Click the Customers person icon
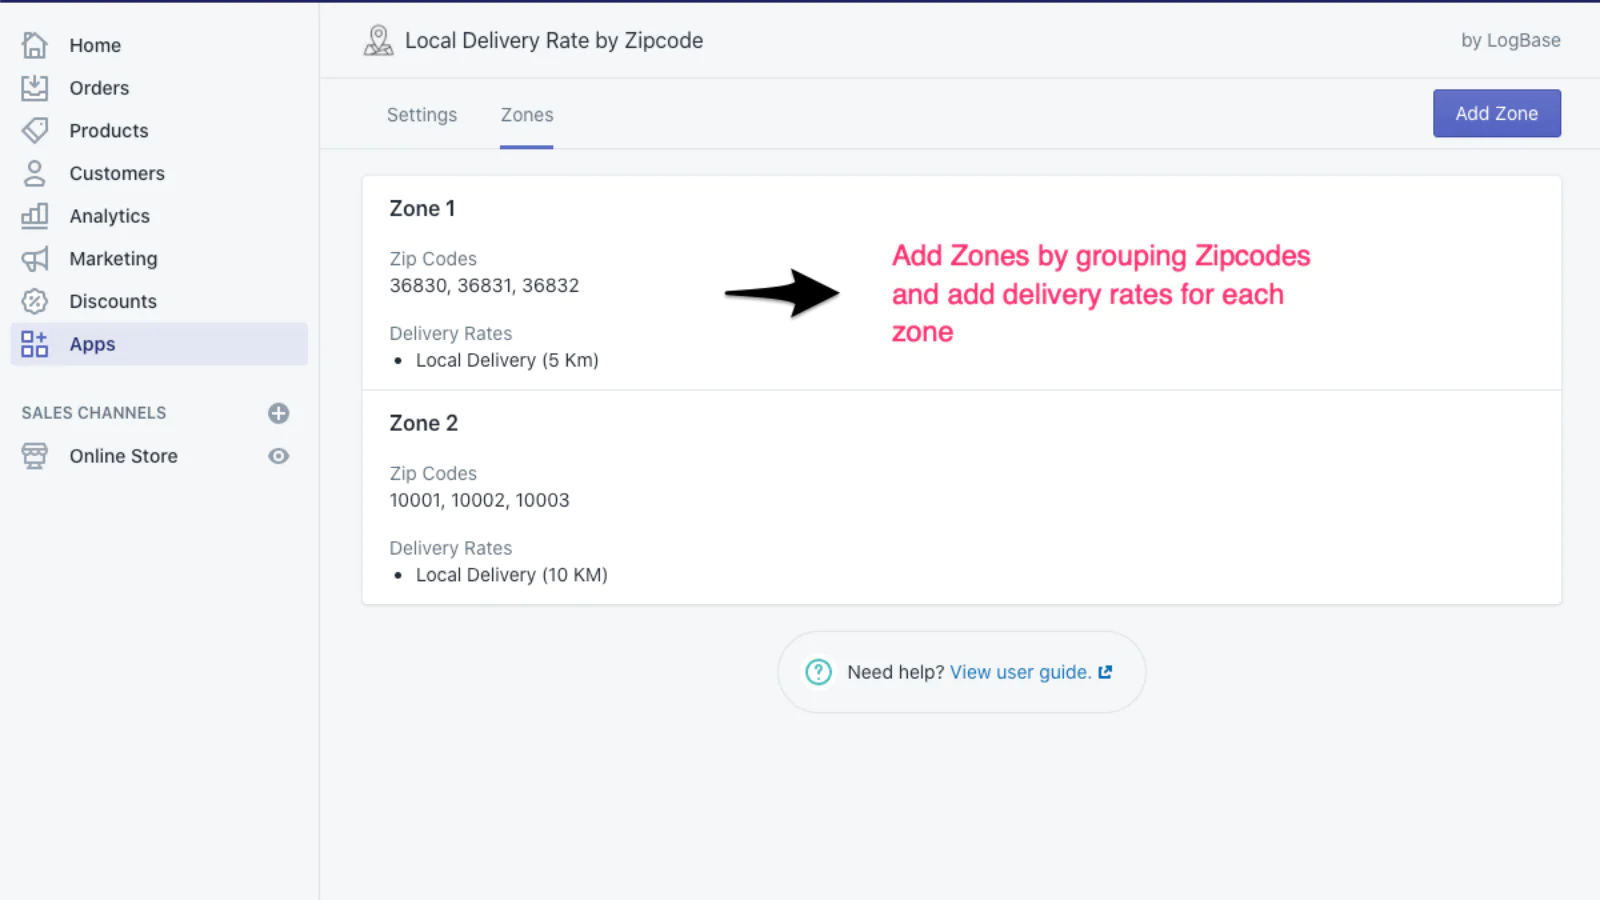Screen dimensions: 1600x900 [35, 173]
